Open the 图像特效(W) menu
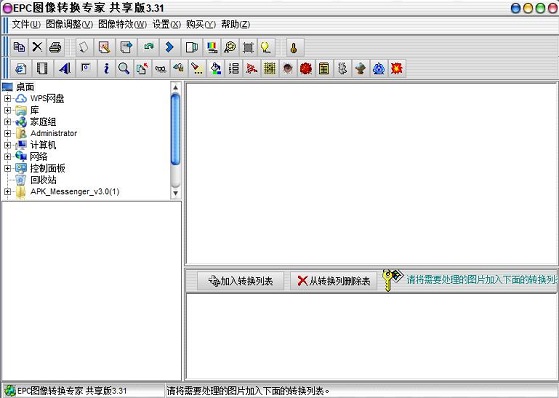 tap(122, 24)
